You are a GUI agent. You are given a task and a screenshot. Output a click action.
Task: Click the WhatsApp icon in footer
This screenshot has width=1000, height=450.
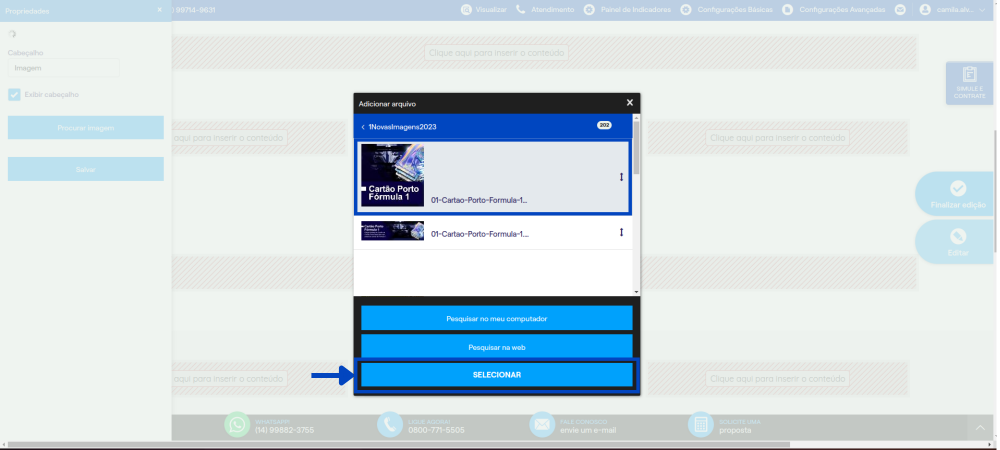point(237,425)
